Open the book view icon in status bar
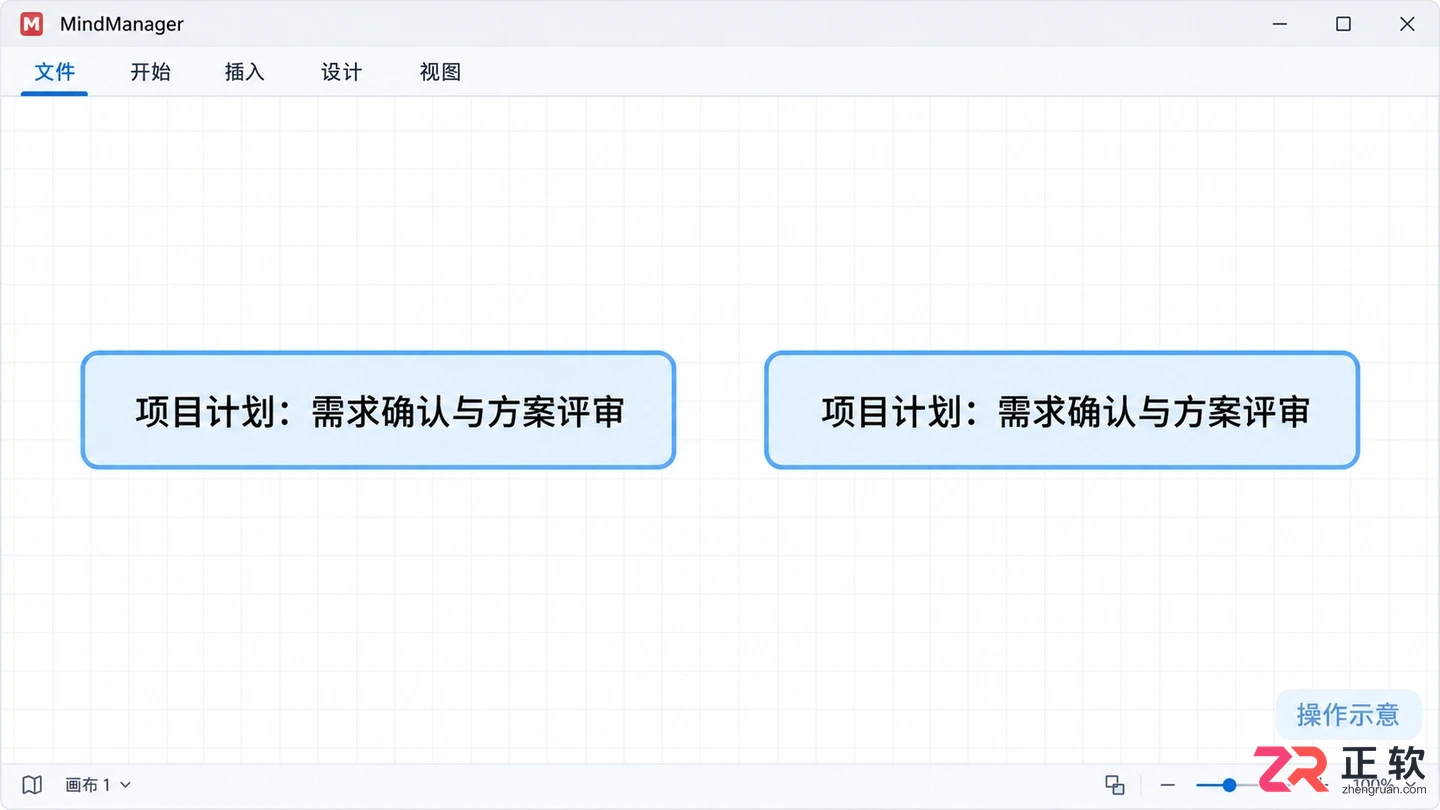This screenshot has width=1440, height=810. pyautogui.click(x=32, y=785)
